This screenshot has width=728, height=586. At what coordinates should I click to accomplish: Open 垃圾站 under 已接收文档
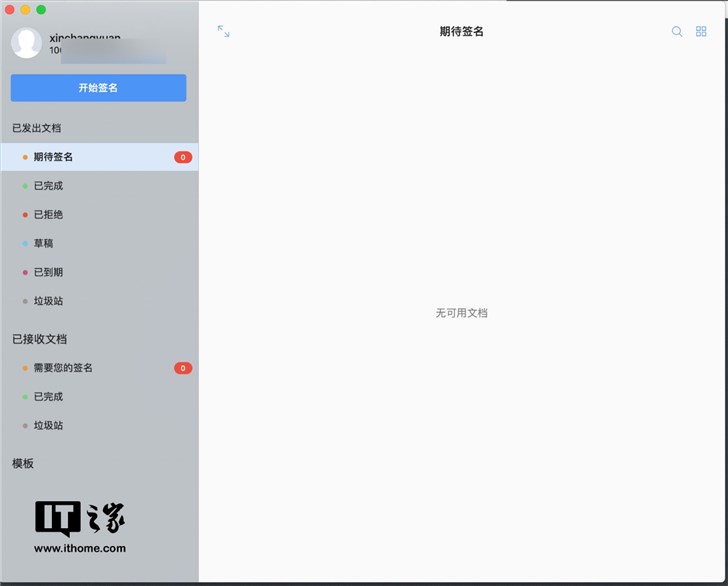tap(48, 425)
